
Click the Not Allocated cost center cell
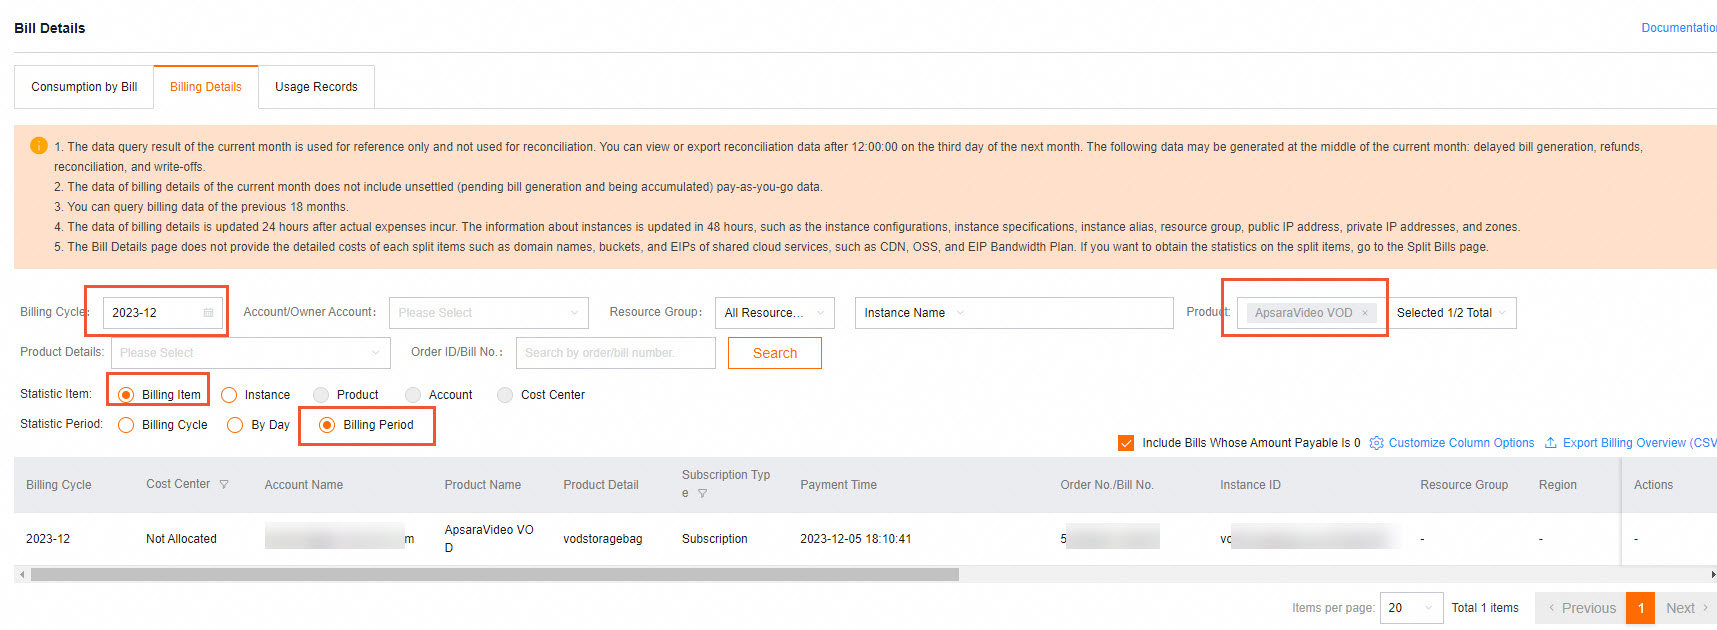click(181, 539)
